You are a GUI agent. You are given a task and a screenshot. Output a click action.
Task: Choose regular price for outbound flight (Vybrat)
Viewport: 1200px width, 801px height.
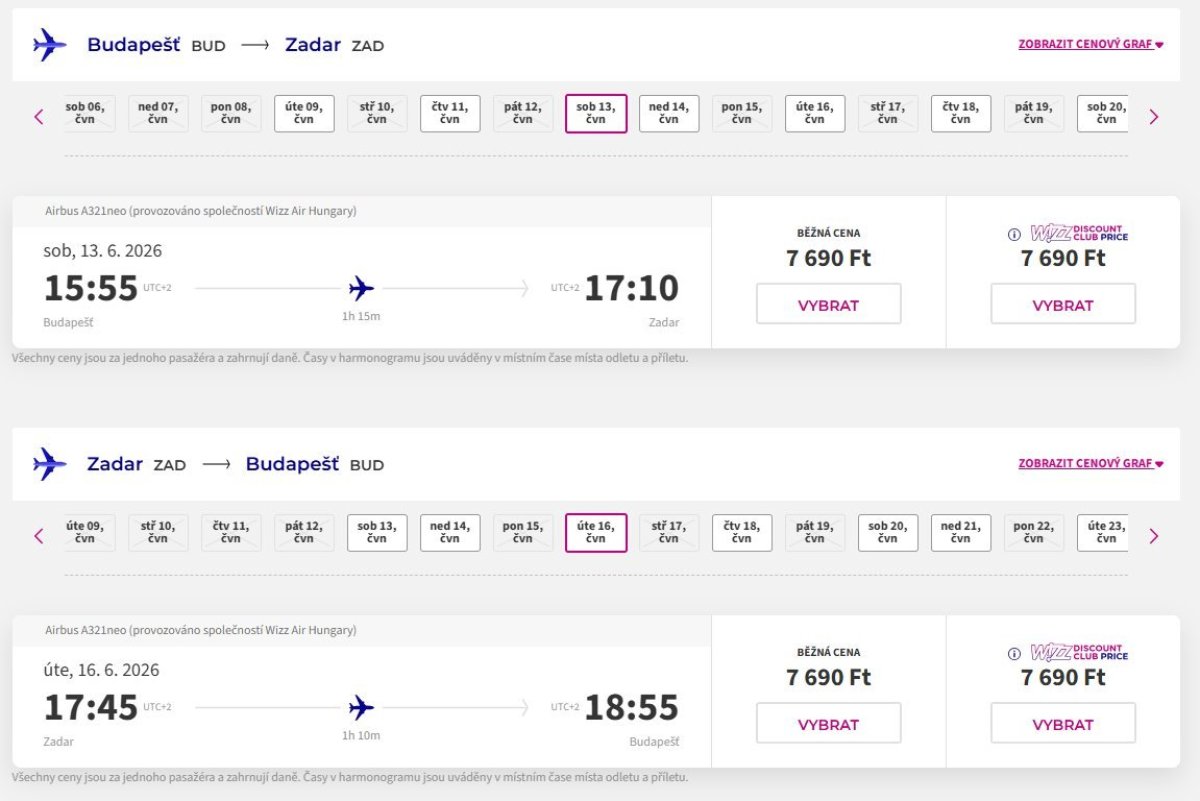tap(828, 305)
